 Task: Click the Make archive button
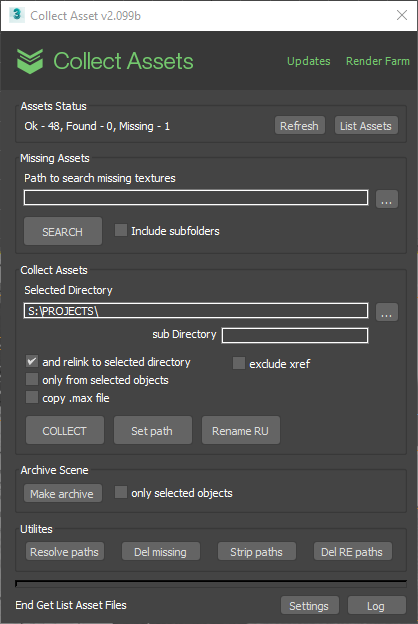point(63,493)
